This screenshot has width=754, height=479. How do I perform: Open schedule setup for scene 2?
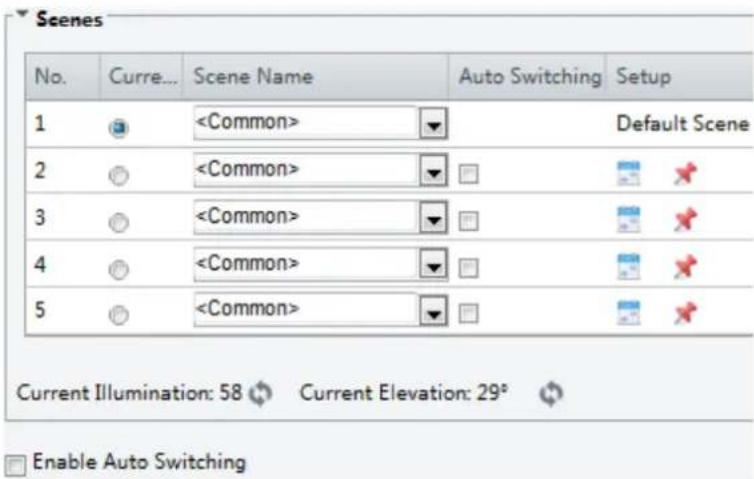(628, 174)
